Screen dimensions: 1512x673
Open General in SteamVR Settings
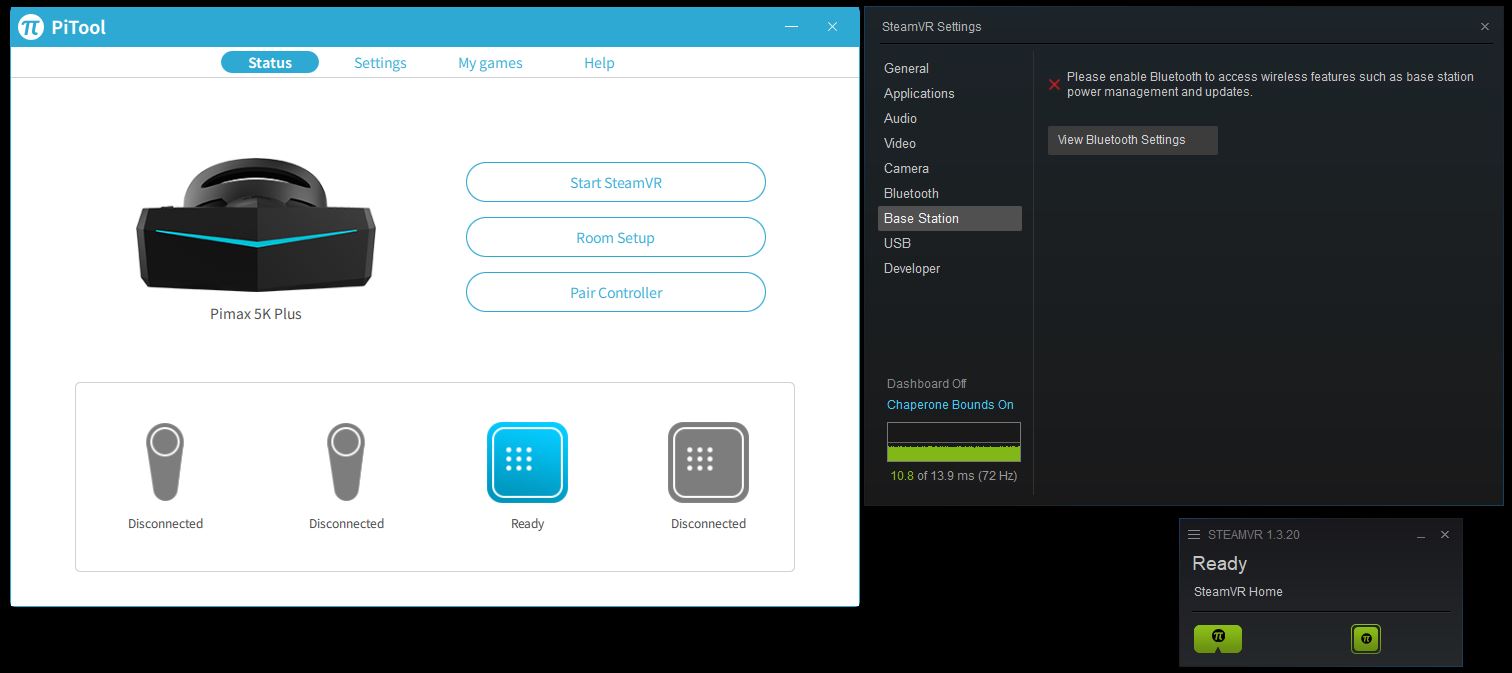pyautogui.click(x=906, y=68)
